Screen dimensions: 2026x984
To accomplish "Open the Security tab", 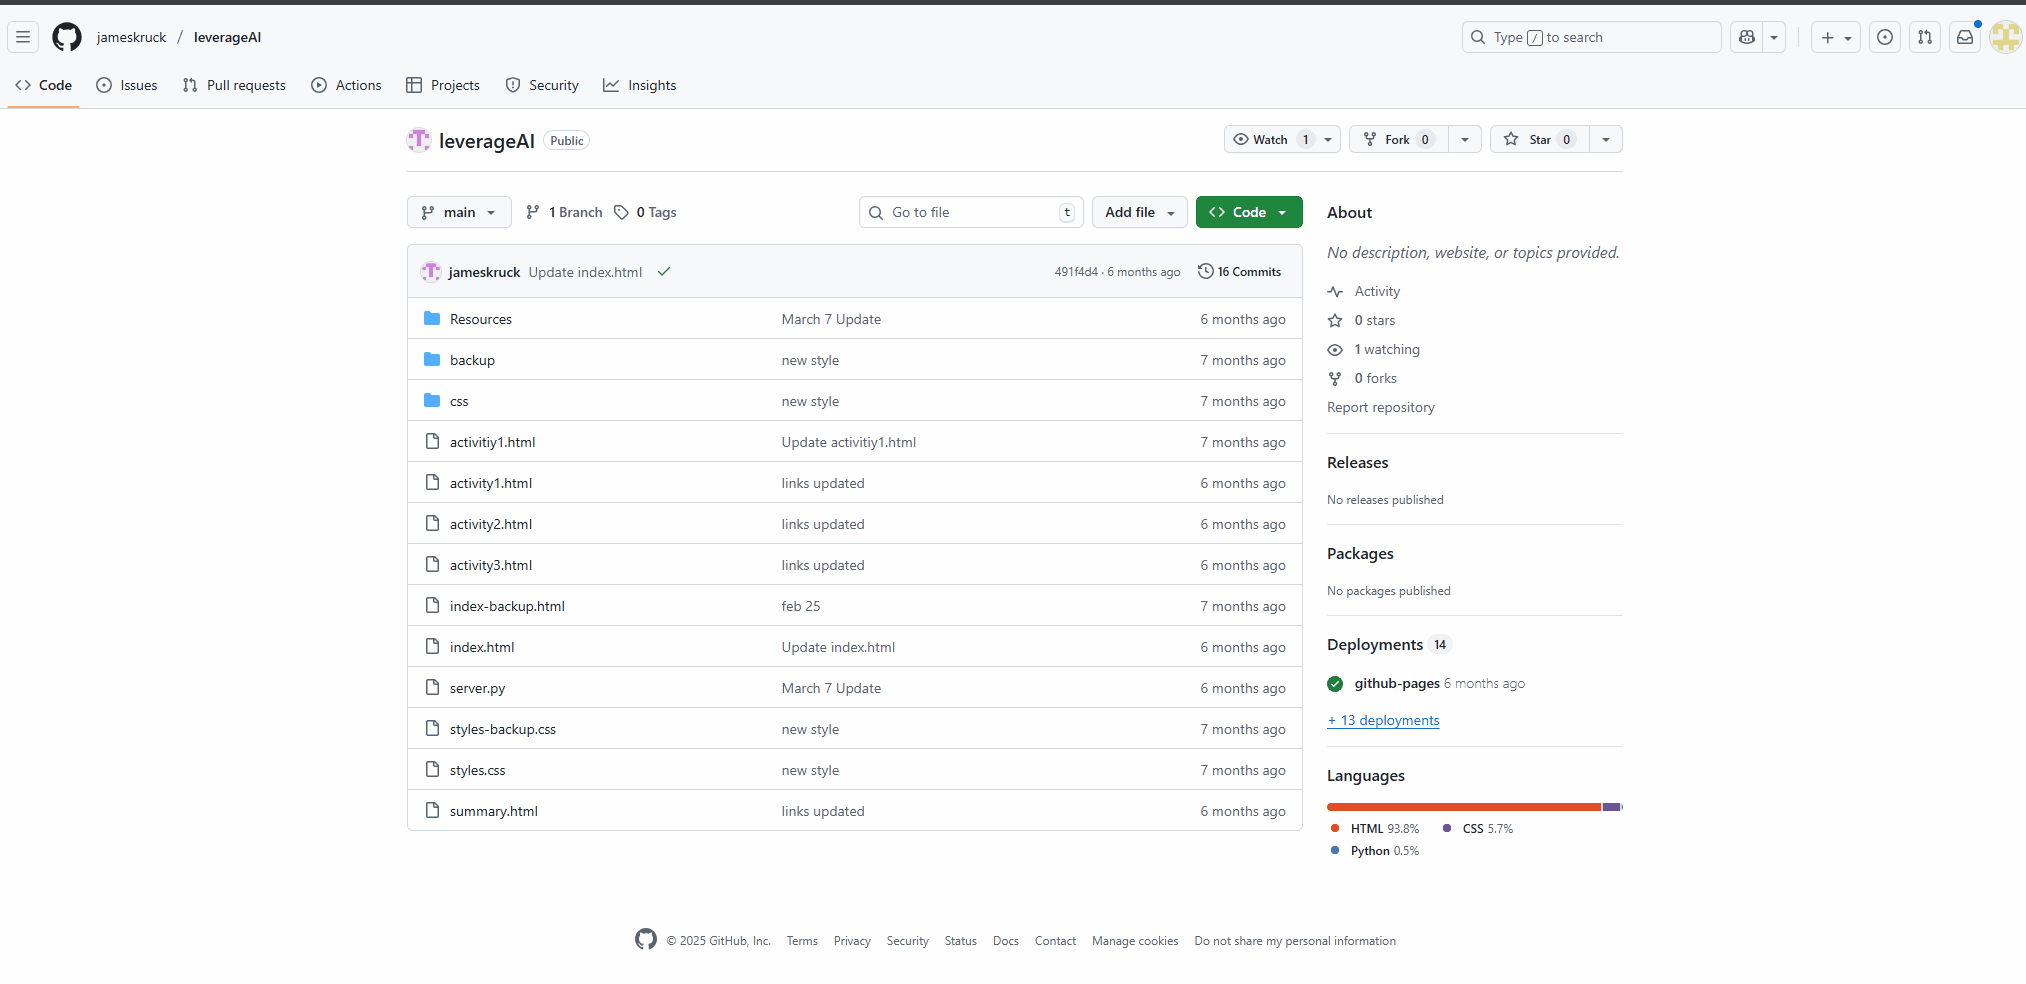I will (542, 85).
